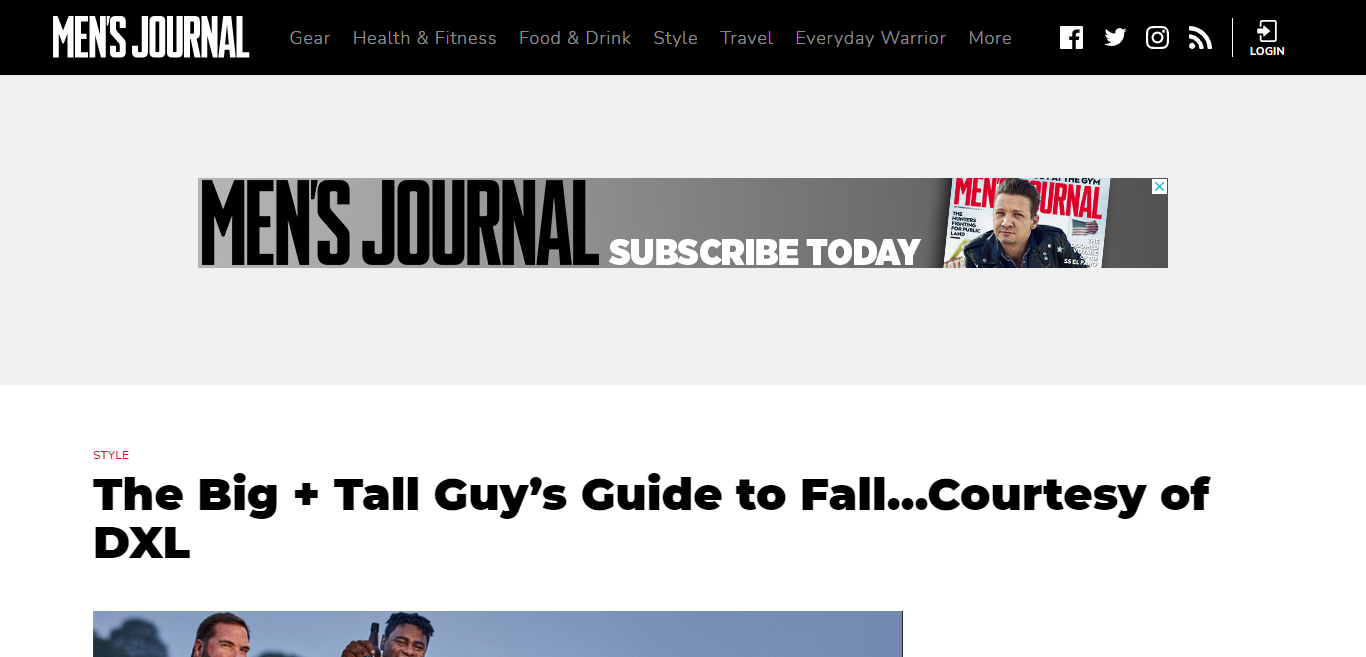Open Everyday Warrior section
The image size is (1366, 657).
pyautogui.click(x=871, y=38)
